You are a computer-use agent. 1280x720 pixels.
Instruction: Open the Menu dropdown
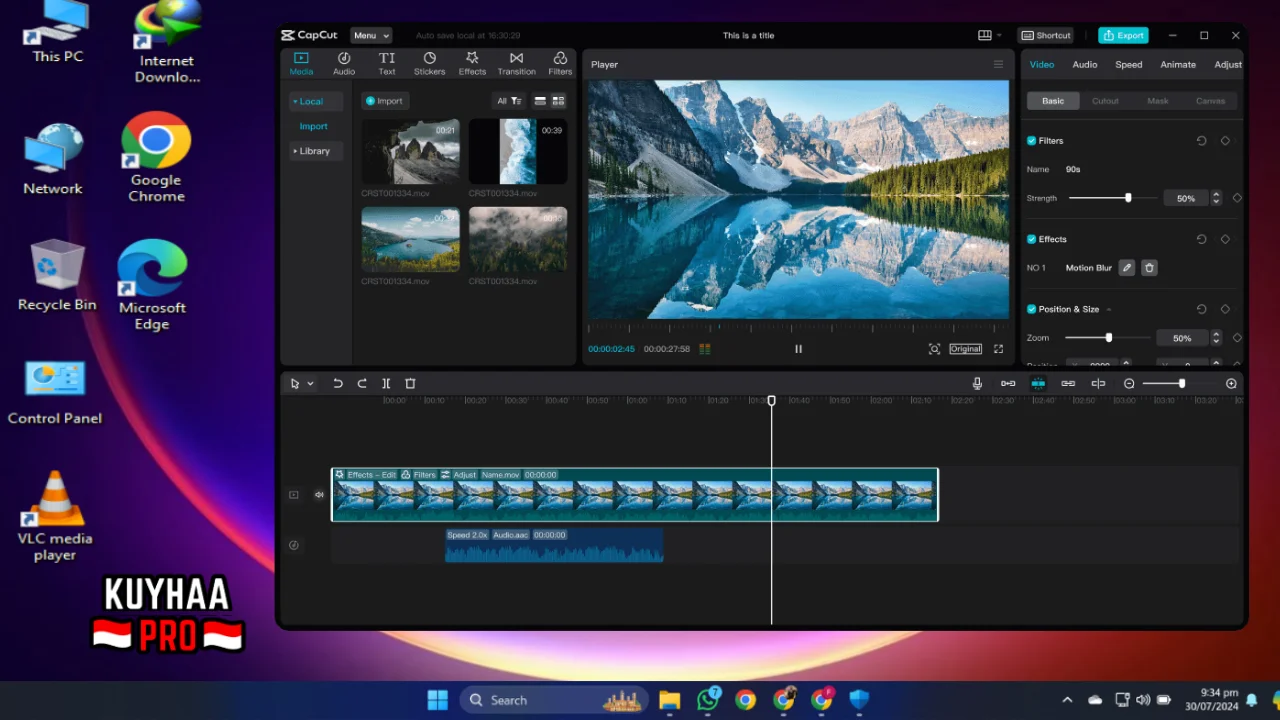pos(371,35)
